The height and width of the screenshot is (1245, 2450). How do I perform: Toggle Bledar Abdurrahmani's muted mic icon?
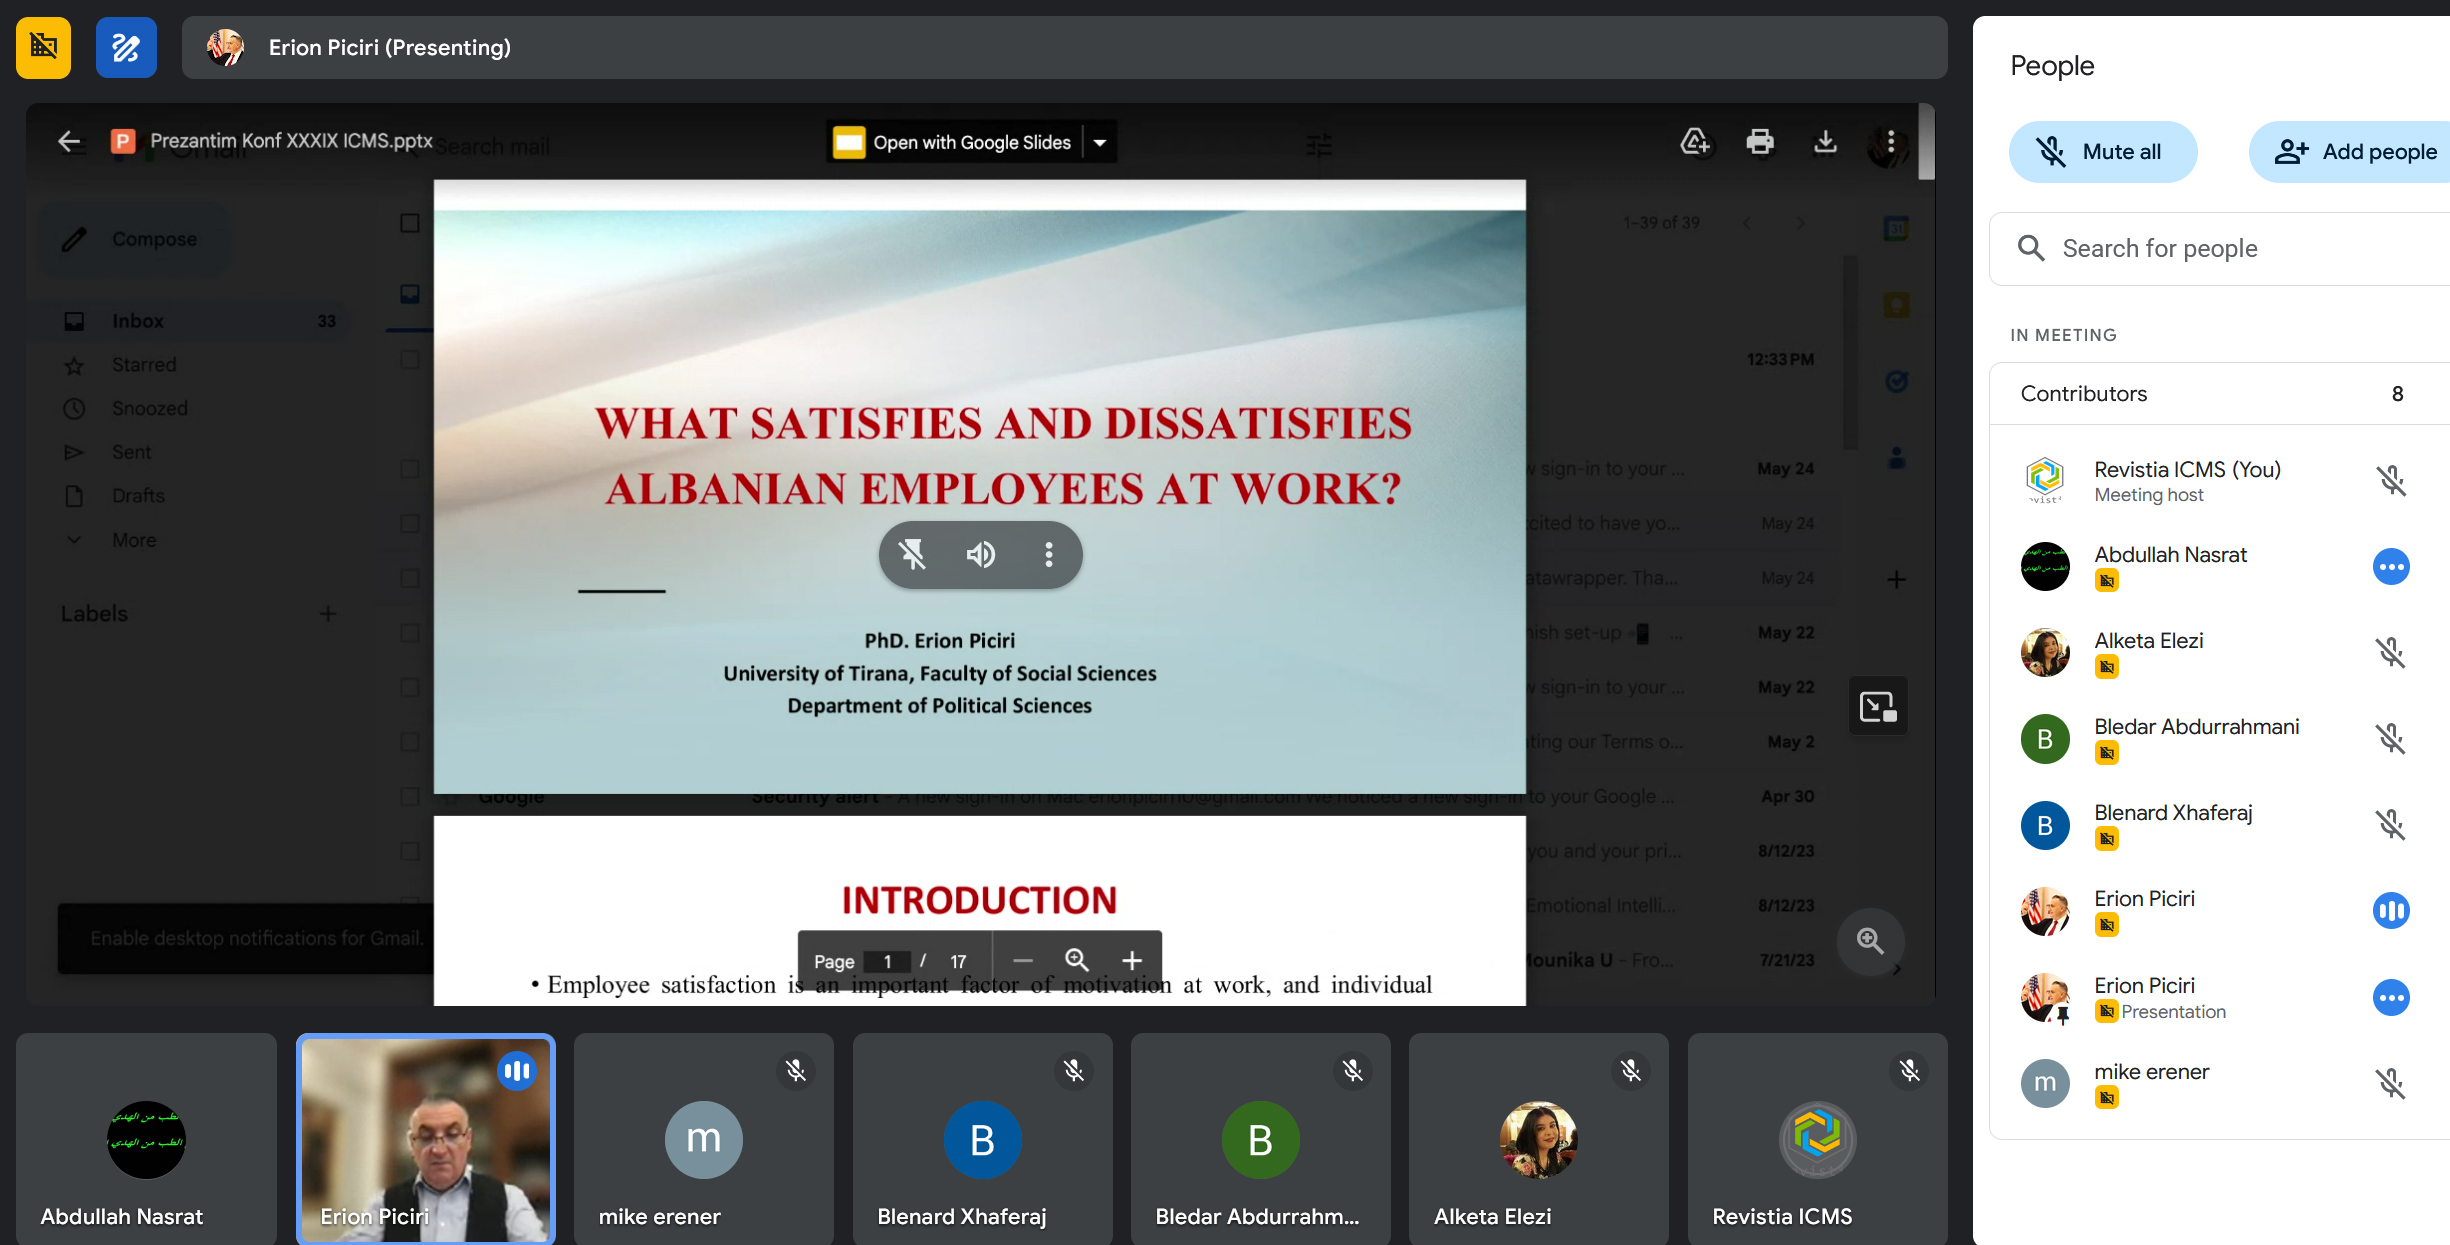pos(2390,739)
